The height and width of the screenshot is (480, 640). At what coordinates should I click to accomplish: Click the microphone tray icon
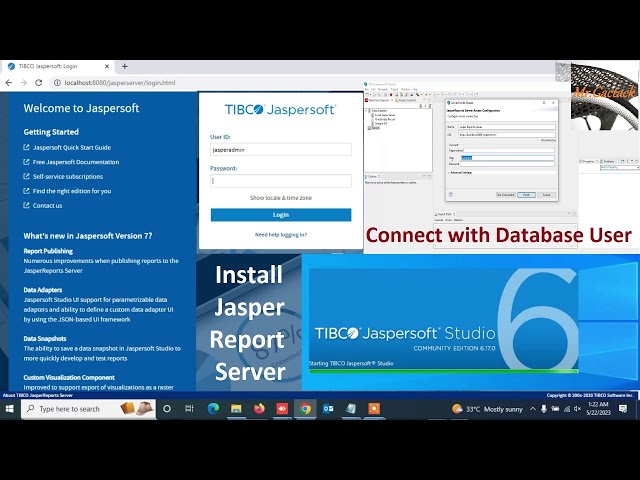[544, 409]
